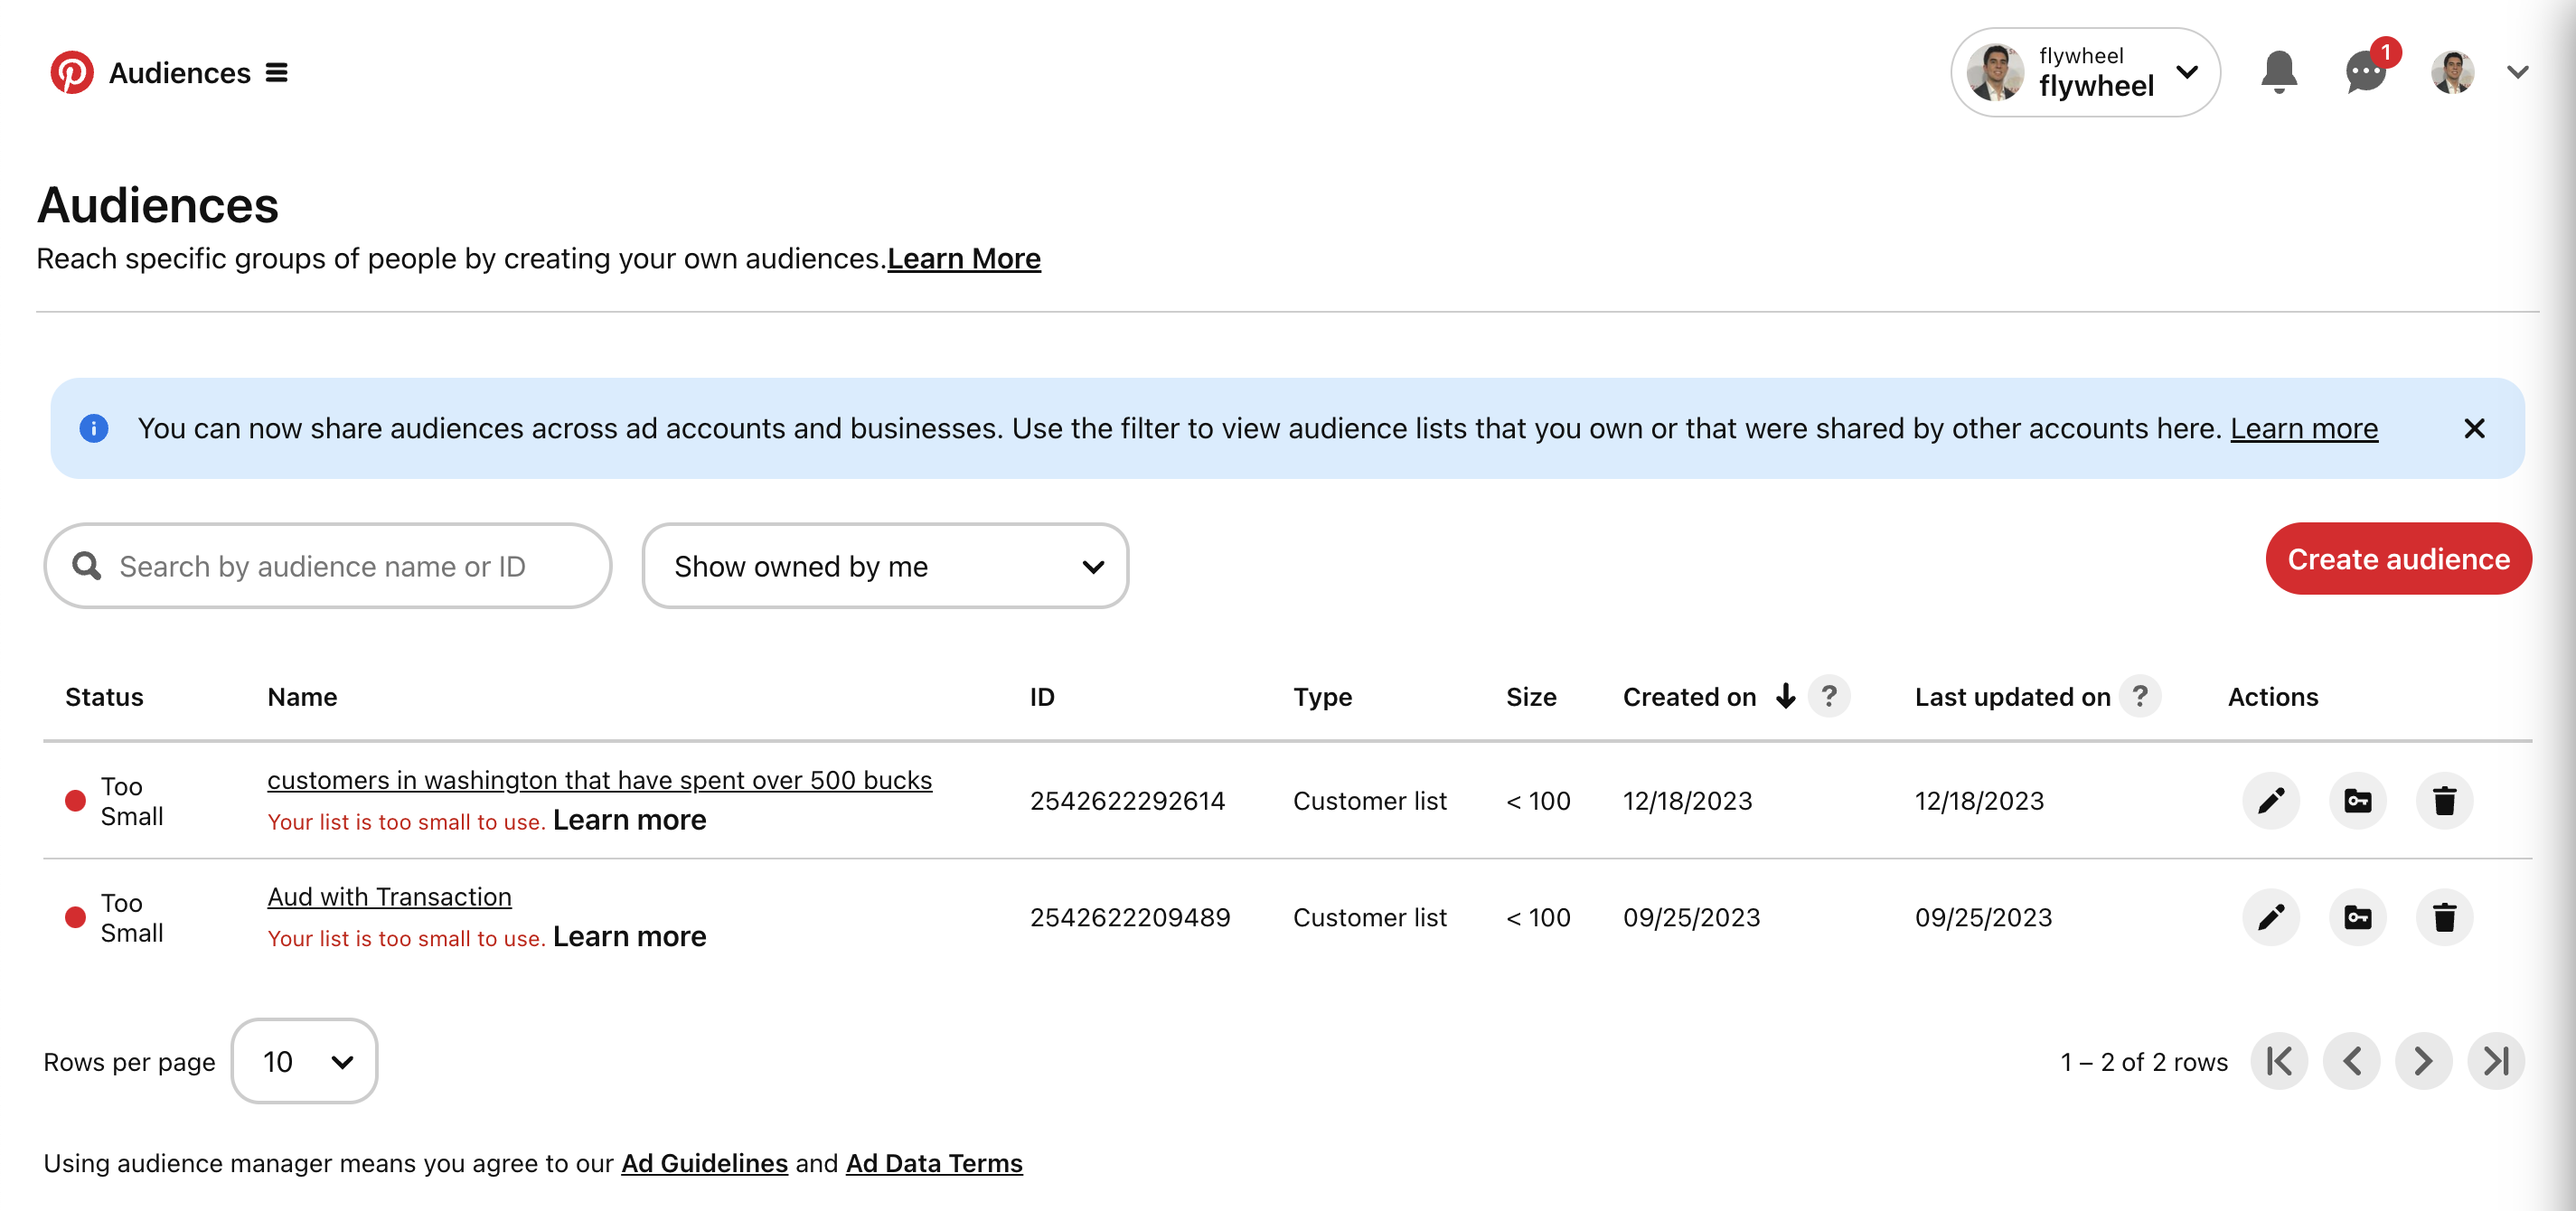Share customers in washington audience via key-folder icon
This screenshot has height=1211, width=2576.
2358,801
